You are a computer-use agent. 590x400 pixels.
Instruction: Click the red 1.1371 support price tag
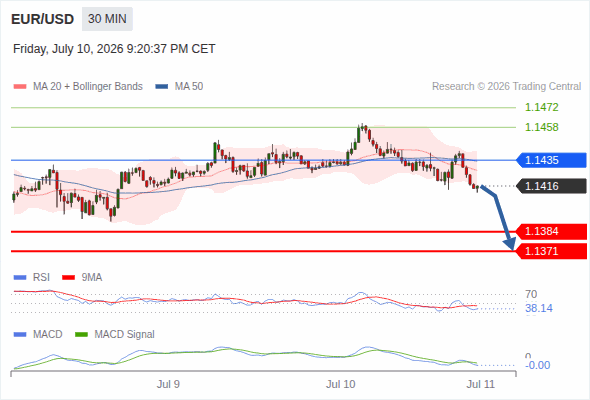click(551, 251)
